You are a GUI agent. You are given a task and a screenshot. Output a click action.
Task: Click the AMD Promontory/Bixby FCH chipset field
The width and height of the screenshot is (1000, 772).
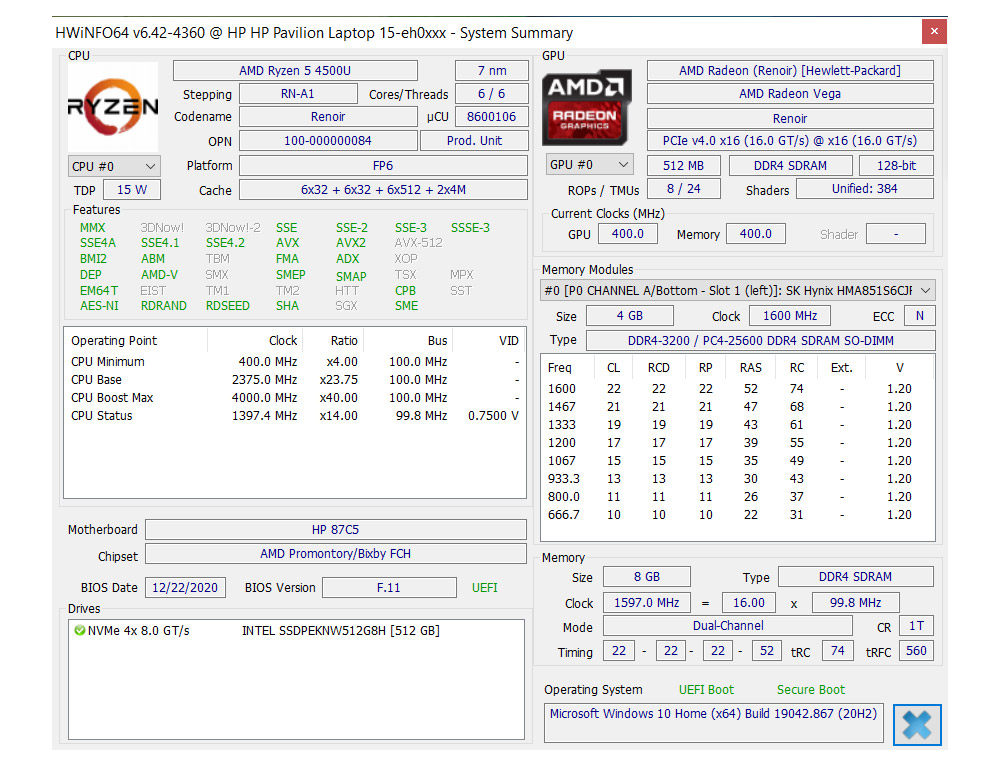tap(336, 554)
